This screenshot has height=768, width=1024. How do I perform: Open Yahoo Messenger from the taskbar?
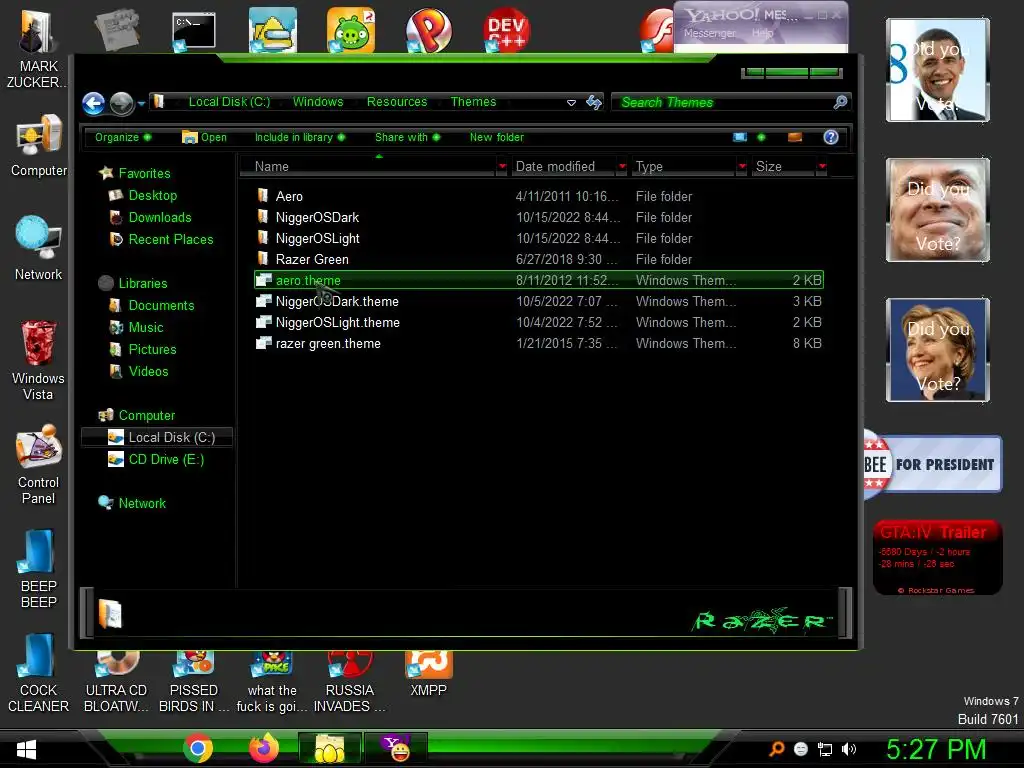point(396,748)
